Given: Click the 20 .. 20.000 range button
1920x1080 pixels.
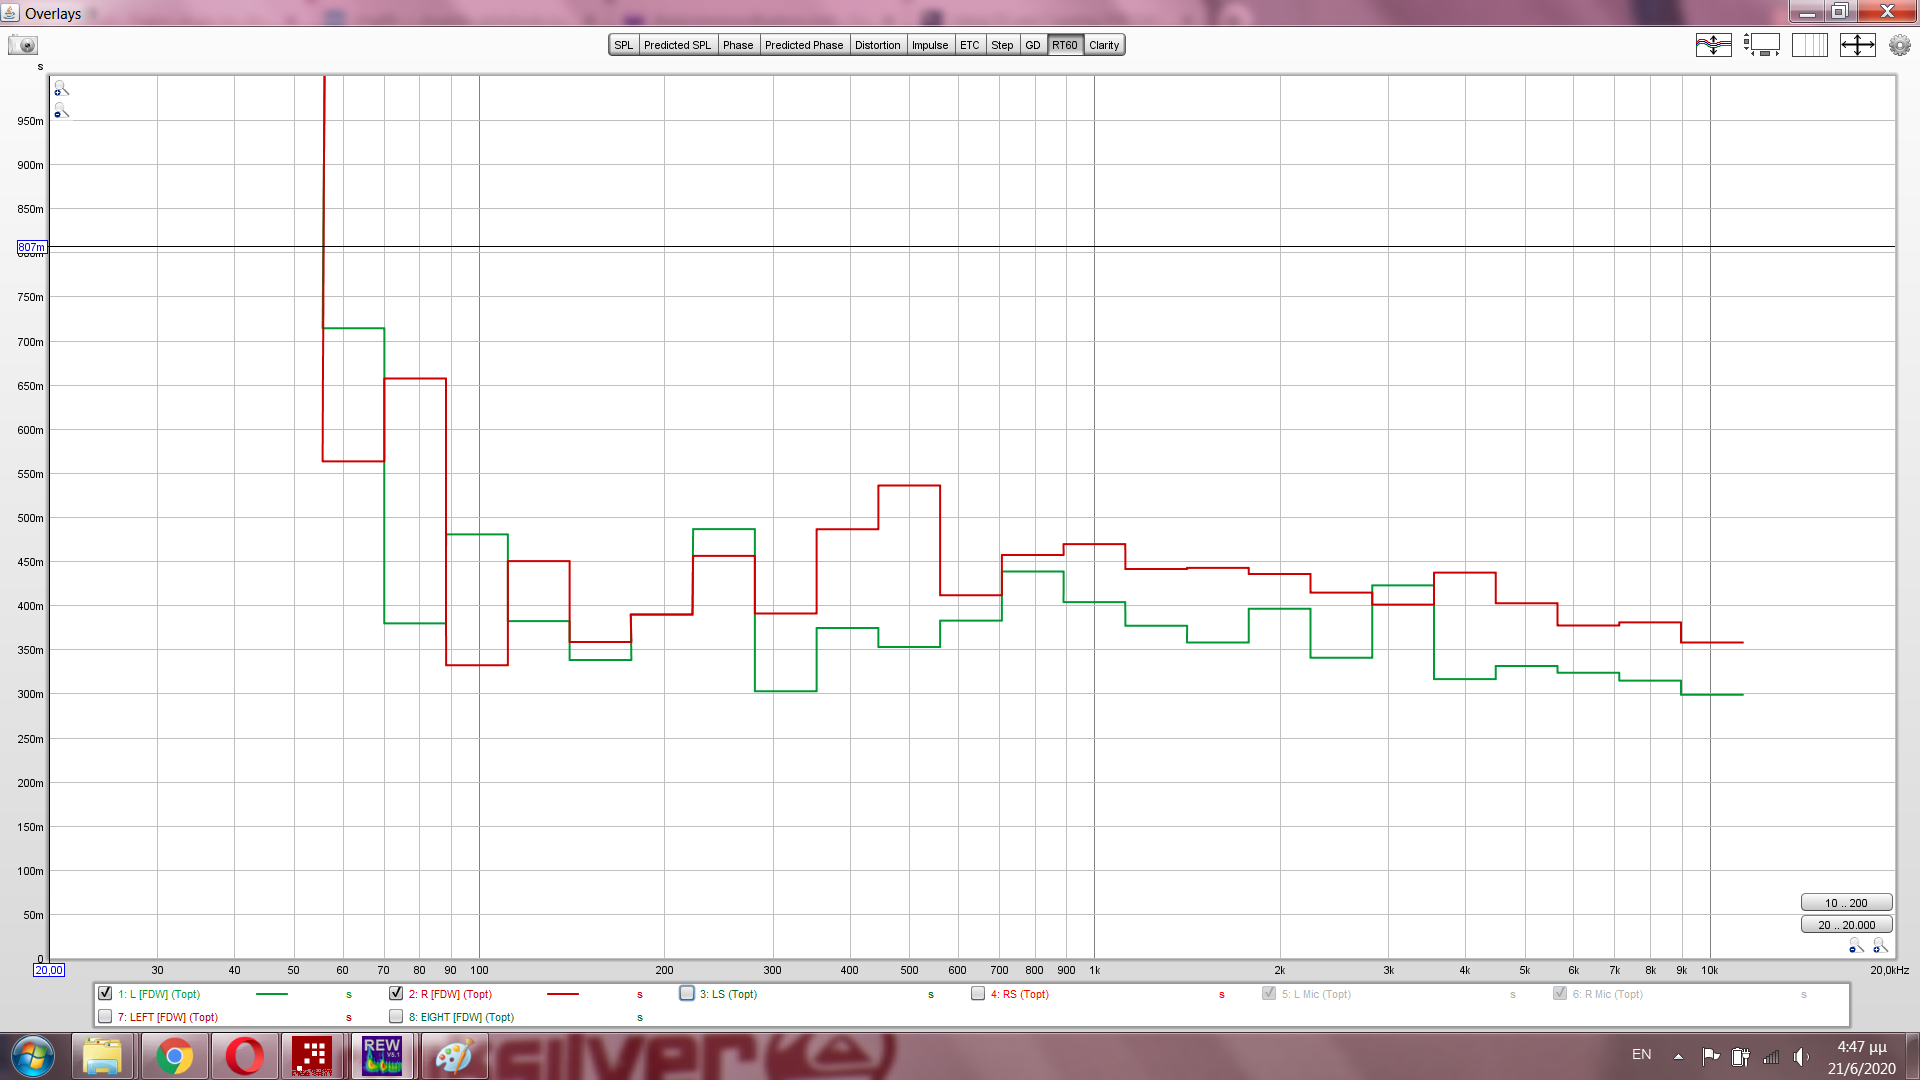Looking at the screenshot, I should point(1845,925).
